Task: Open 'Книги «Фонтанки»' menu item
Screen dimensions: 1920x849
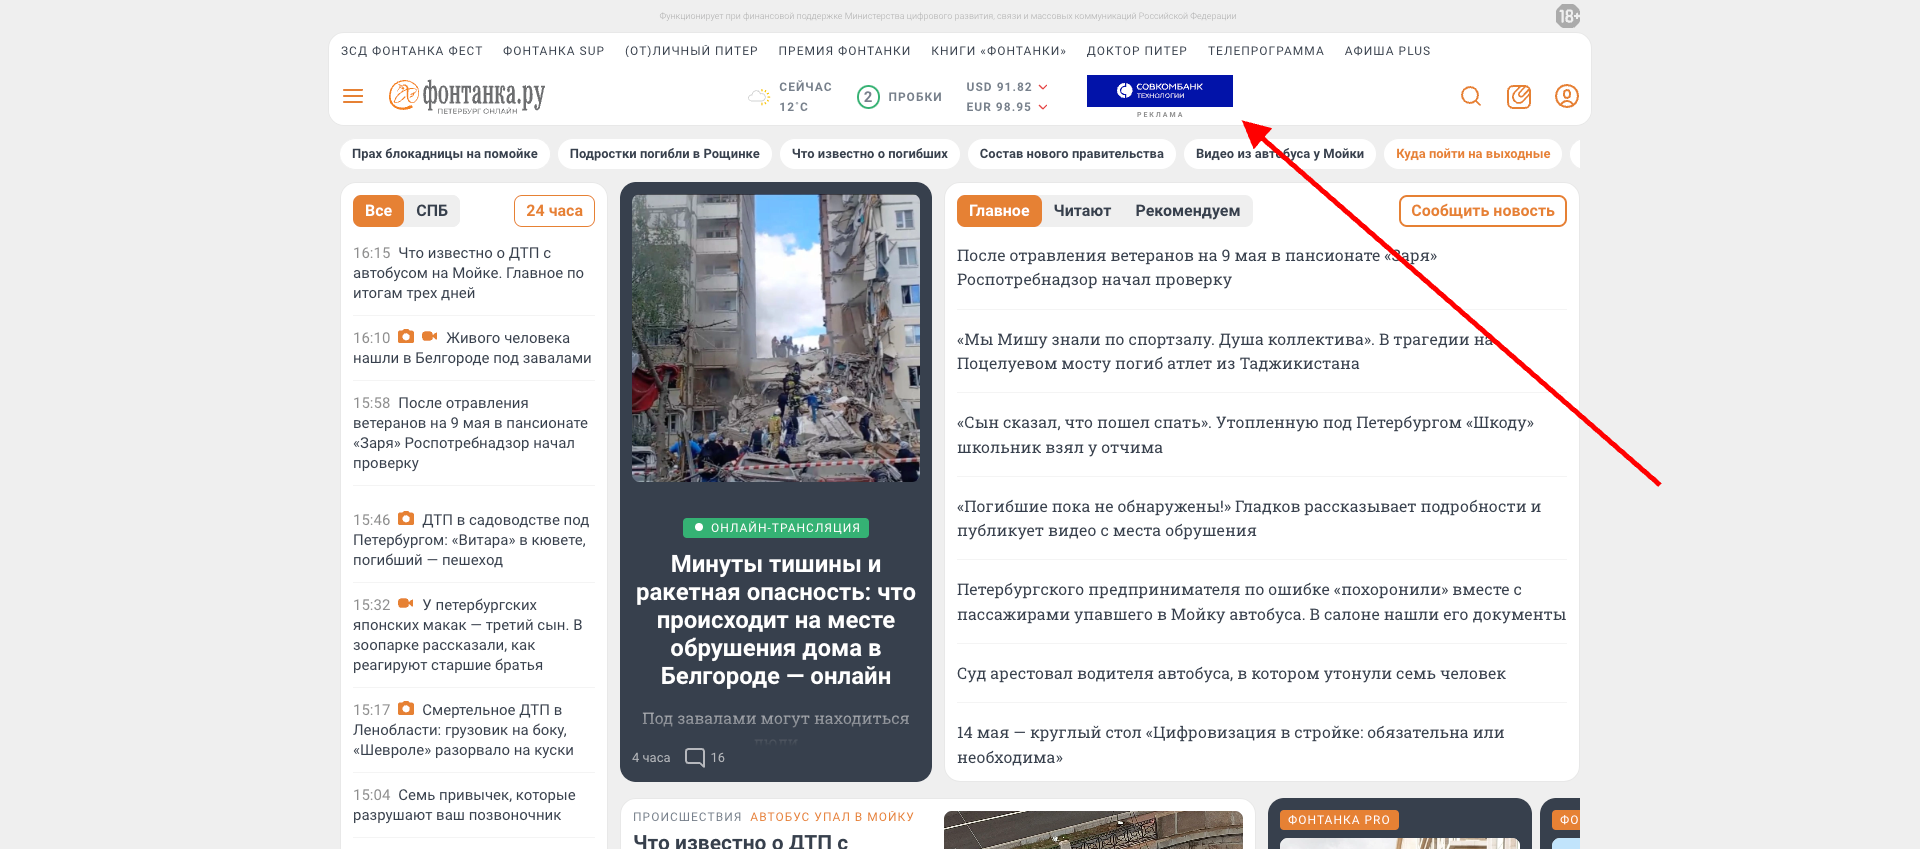Action: (x=999, y=51)
